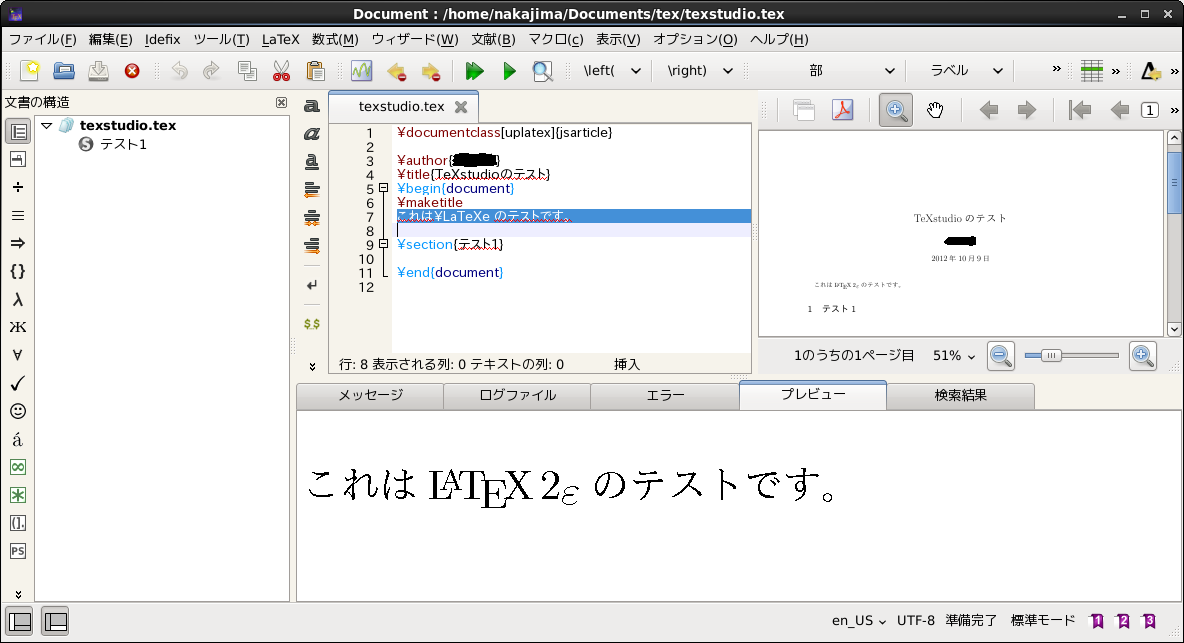Open the ラベル reference dropdown
Screen dimensions: 1184x643
point(997,71)
